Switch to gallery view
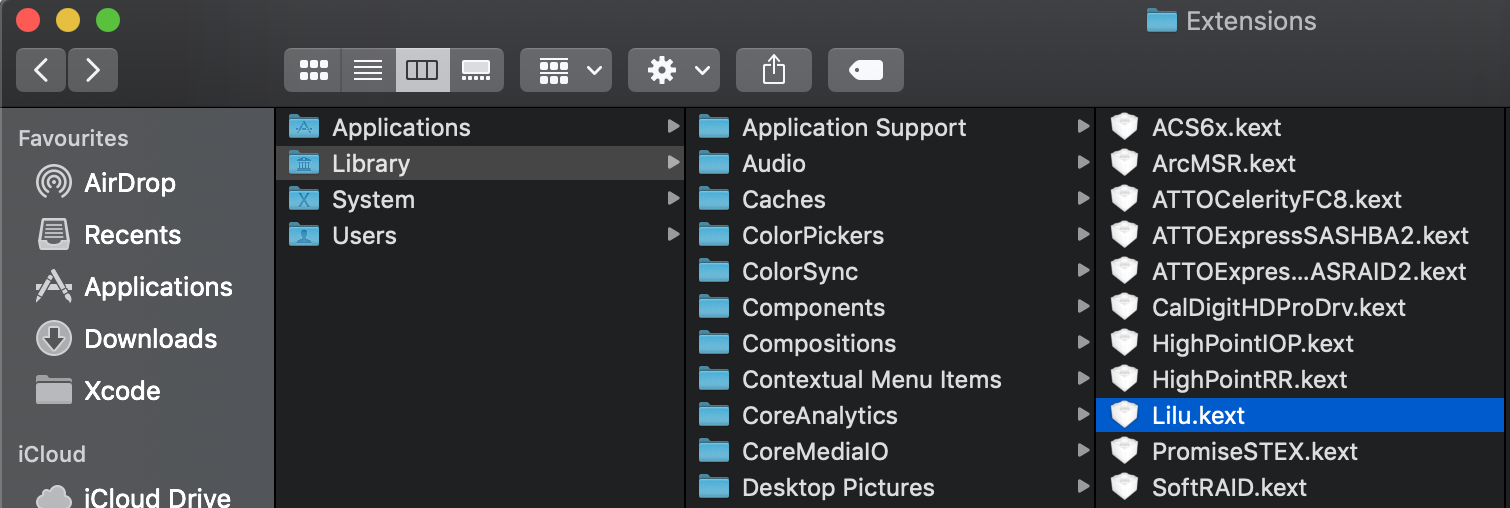1510x508 pixels. [476, 70]
